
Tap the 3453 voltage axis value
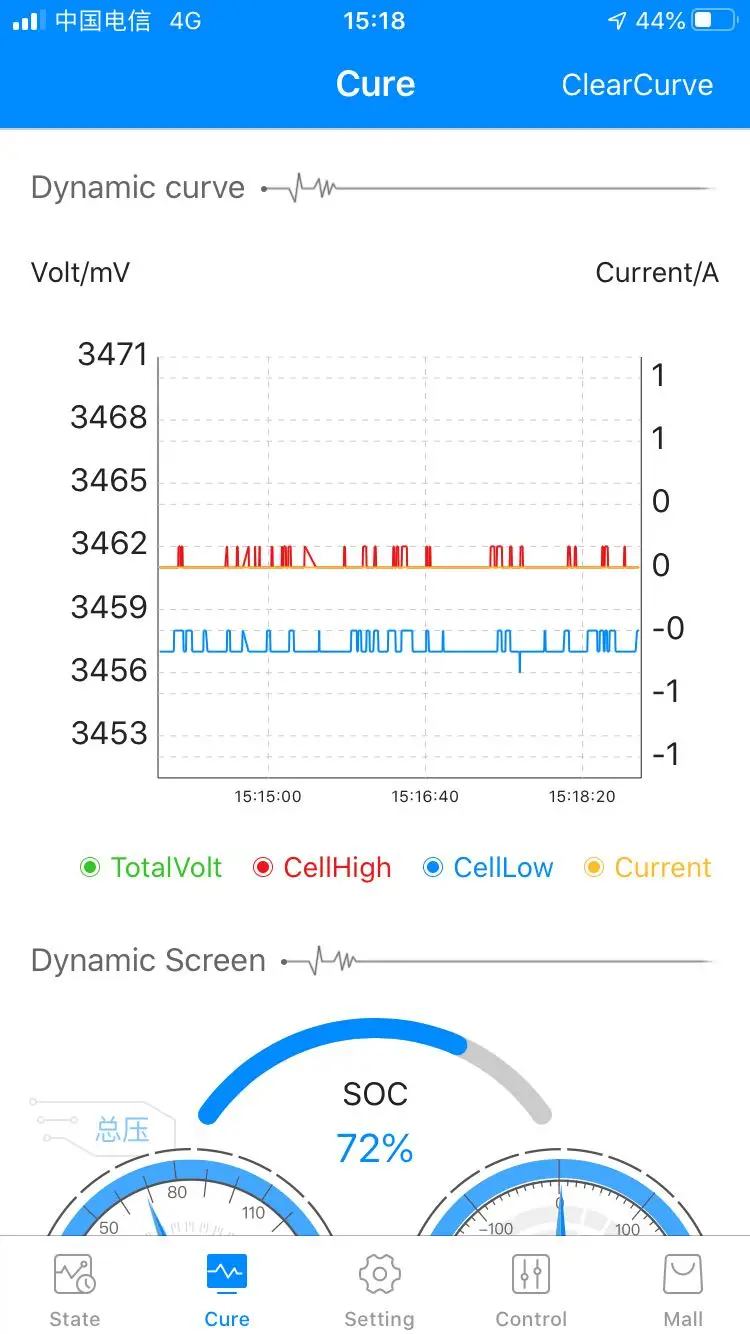click(109, 734)
